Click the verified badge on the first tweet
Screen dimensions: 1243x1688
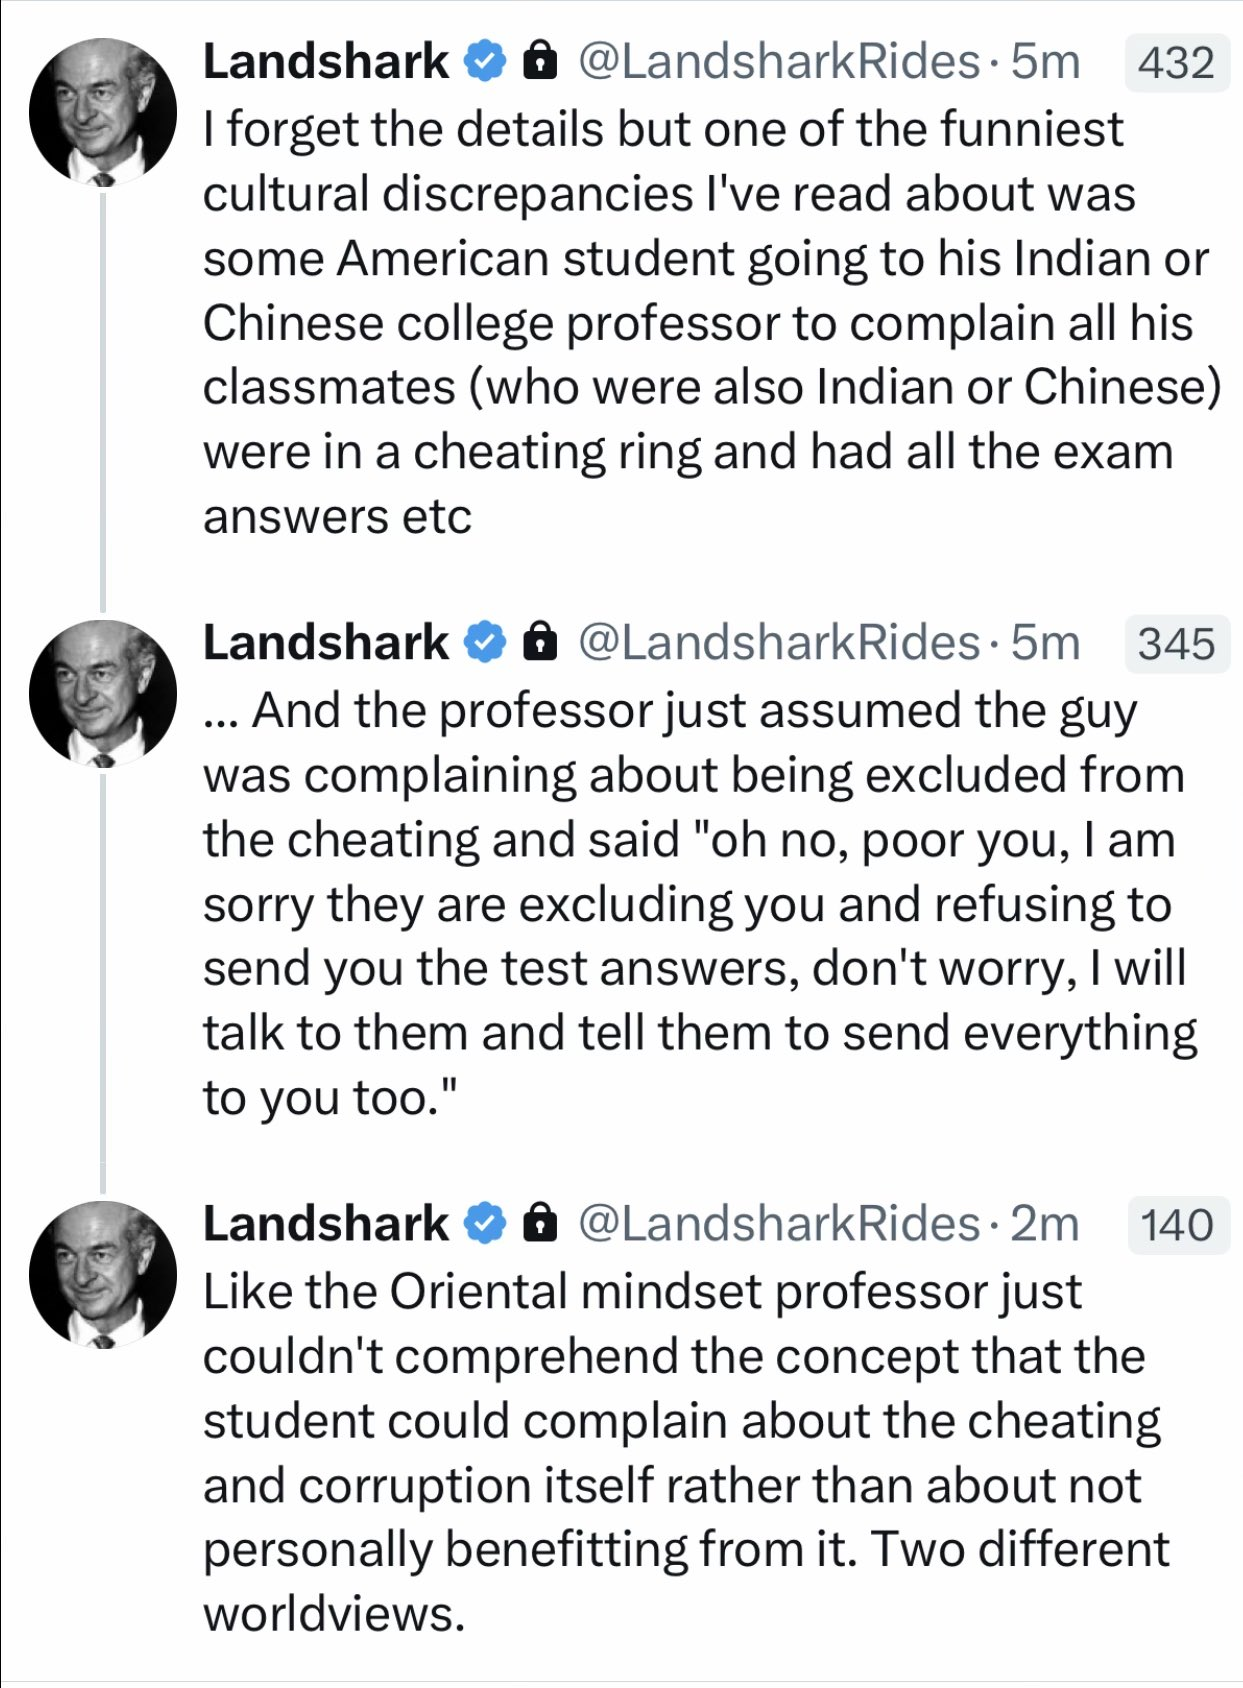485,62
